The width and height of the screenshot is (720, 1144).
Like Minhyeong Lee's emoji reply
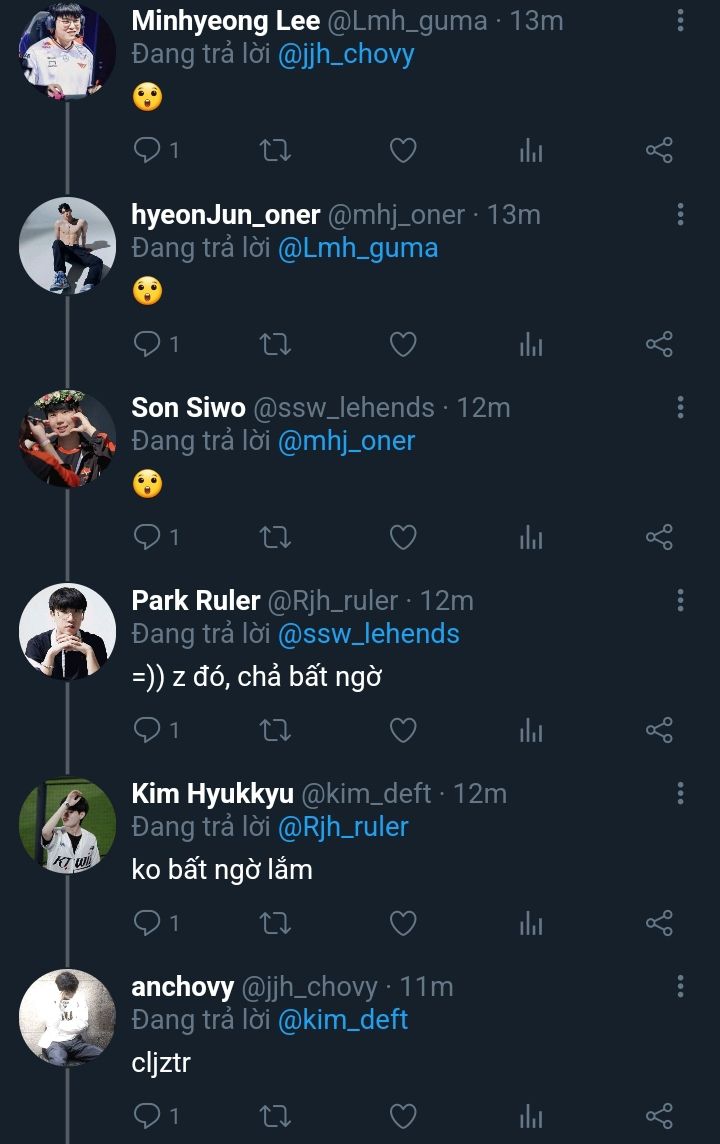[x=402, y=151]
